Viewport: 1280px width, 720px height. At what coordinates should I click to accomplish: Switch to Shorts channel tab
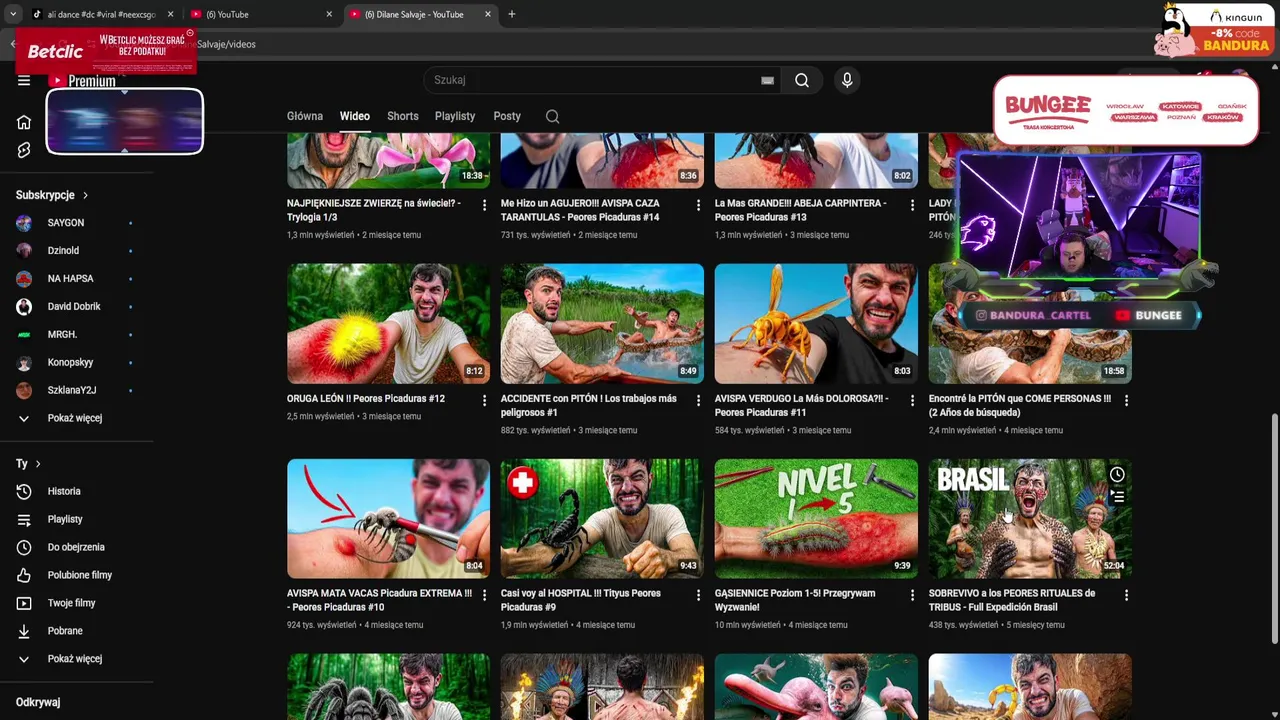coord(403,116)
